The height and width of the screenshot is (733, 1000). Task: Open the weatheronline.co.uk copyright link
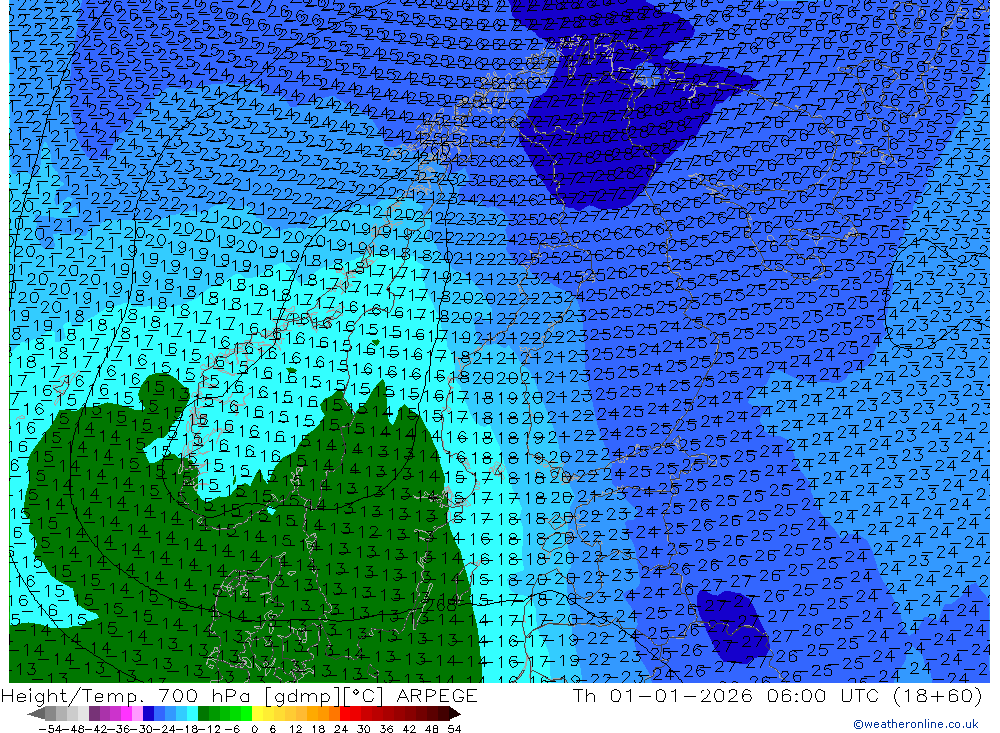(916, 724)
